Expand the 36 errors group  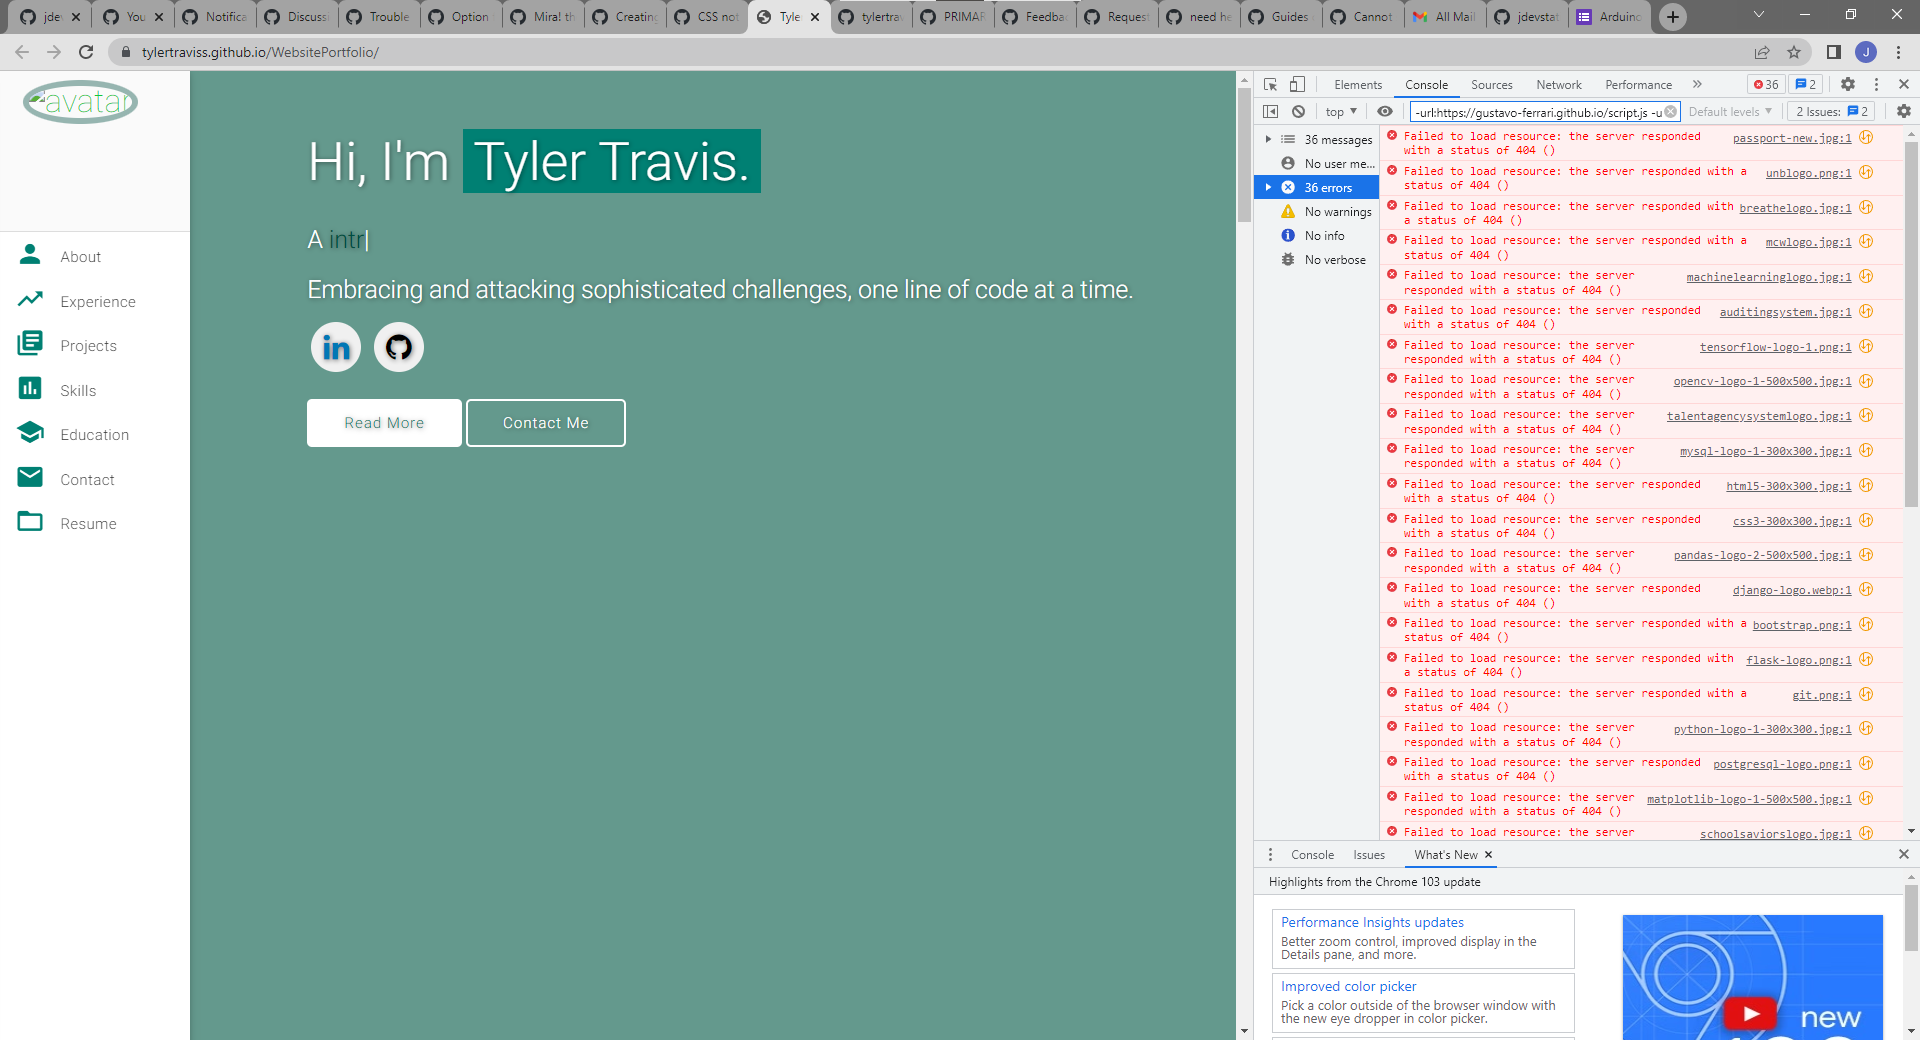pyautogui.click(x=1268, y=188)
